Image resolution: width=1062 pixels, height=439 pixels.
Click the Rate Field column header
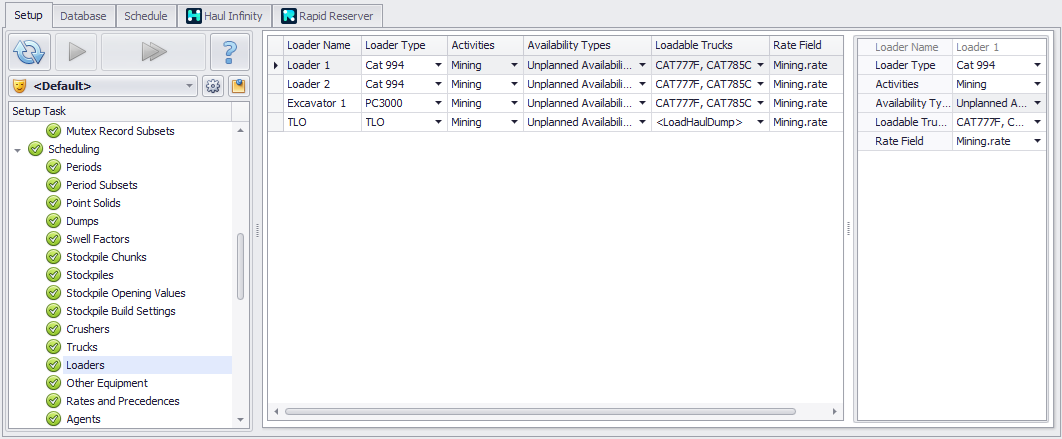(x=806, y=45)
